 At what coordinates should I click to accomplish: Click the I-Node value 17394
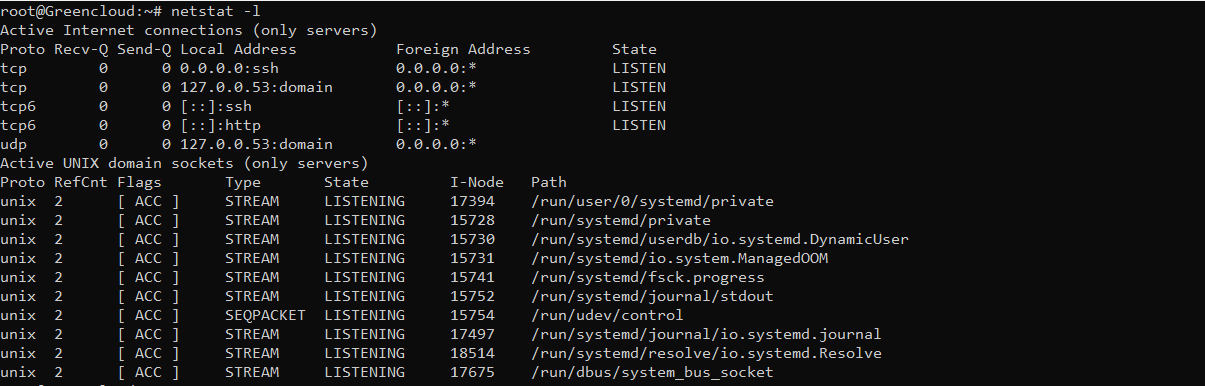pyautogui.click(x=472, y=201)
